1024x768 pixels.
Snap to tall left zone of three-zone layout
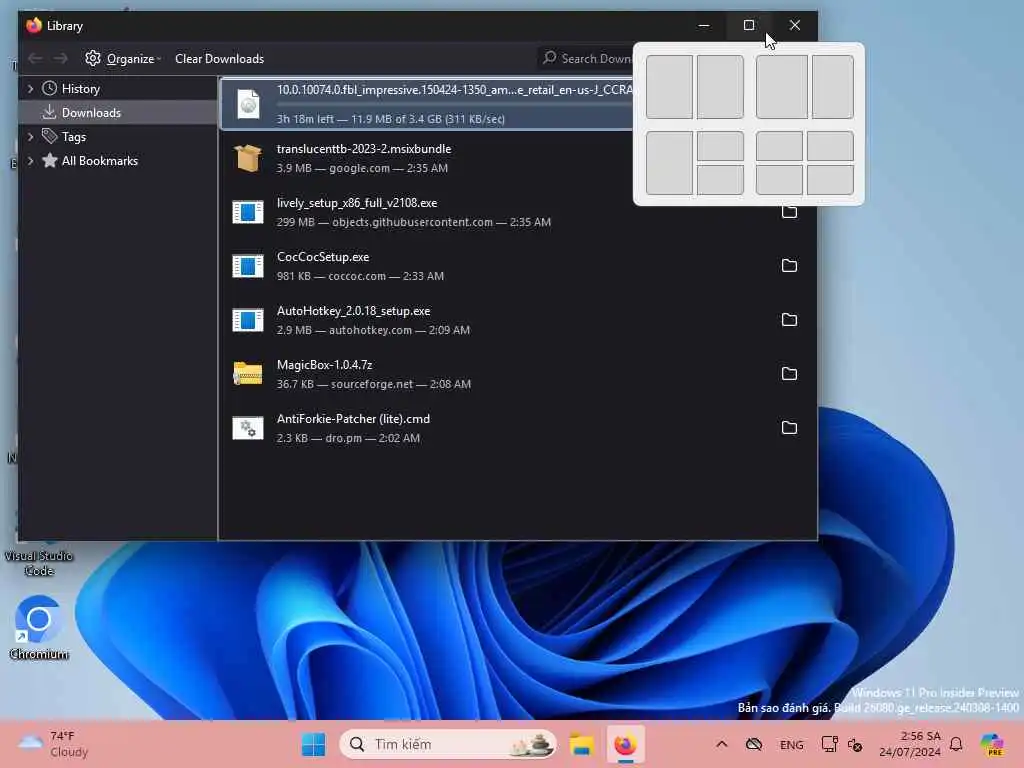pos(669,163)
